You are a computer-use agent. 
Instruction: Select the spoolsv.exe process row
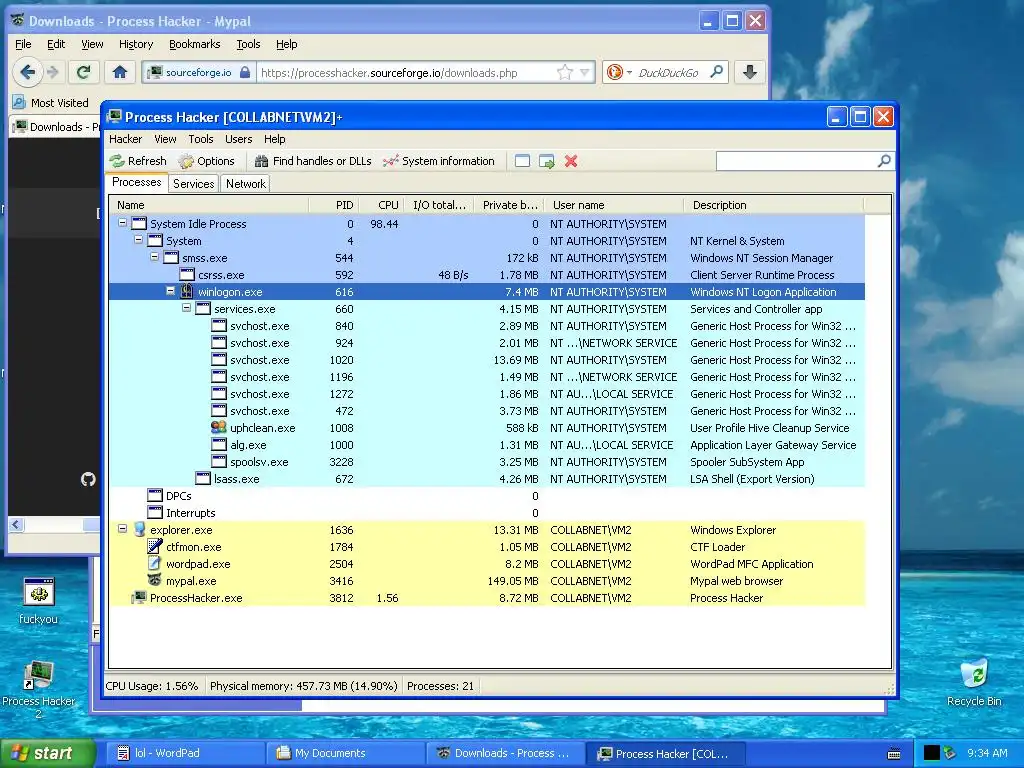[x=487, y=462]
